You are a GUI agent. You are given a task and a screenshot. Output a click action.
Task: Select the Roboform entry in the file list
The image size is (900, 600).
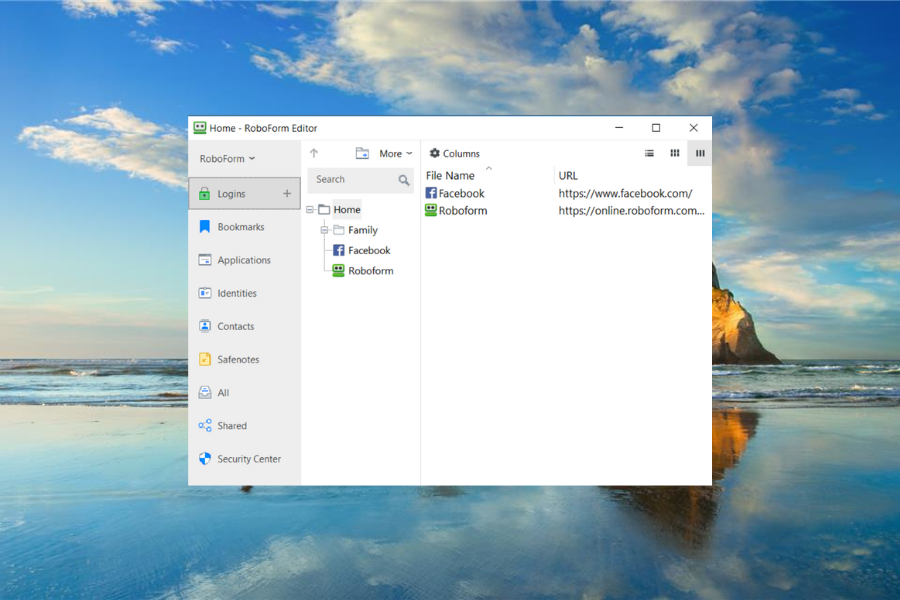tap(456, 211)
